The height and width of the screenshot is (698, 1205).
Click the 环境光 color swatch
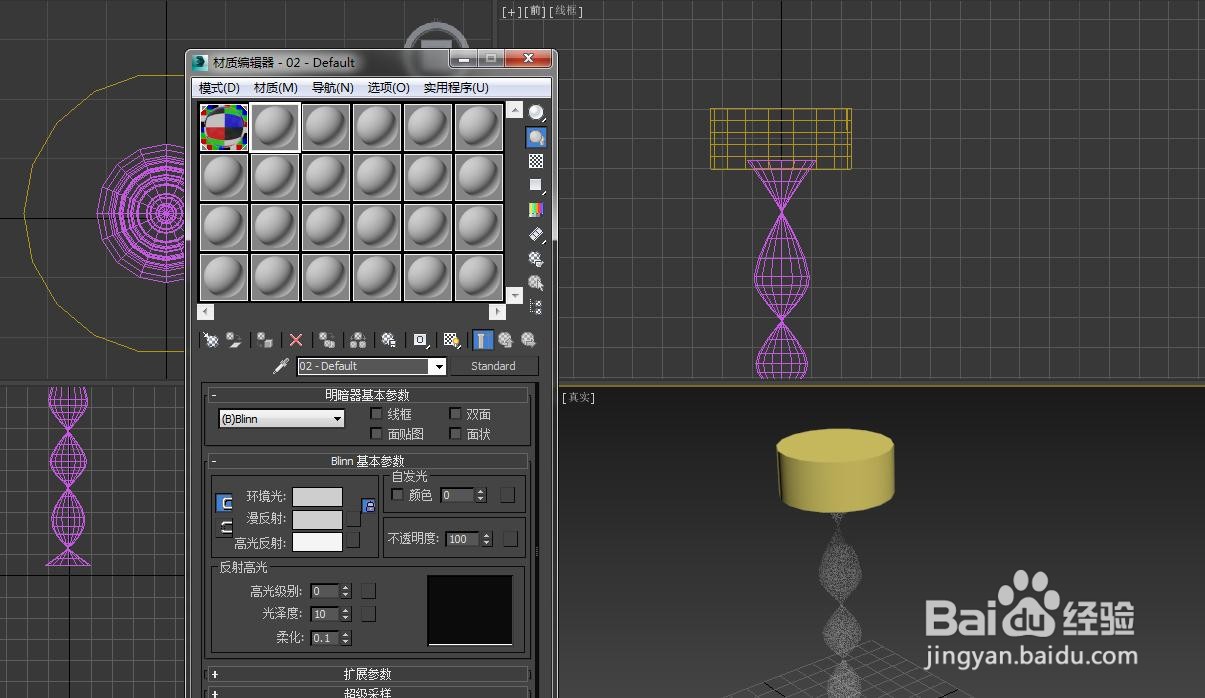pyautogui.click(x=317, y=496)
